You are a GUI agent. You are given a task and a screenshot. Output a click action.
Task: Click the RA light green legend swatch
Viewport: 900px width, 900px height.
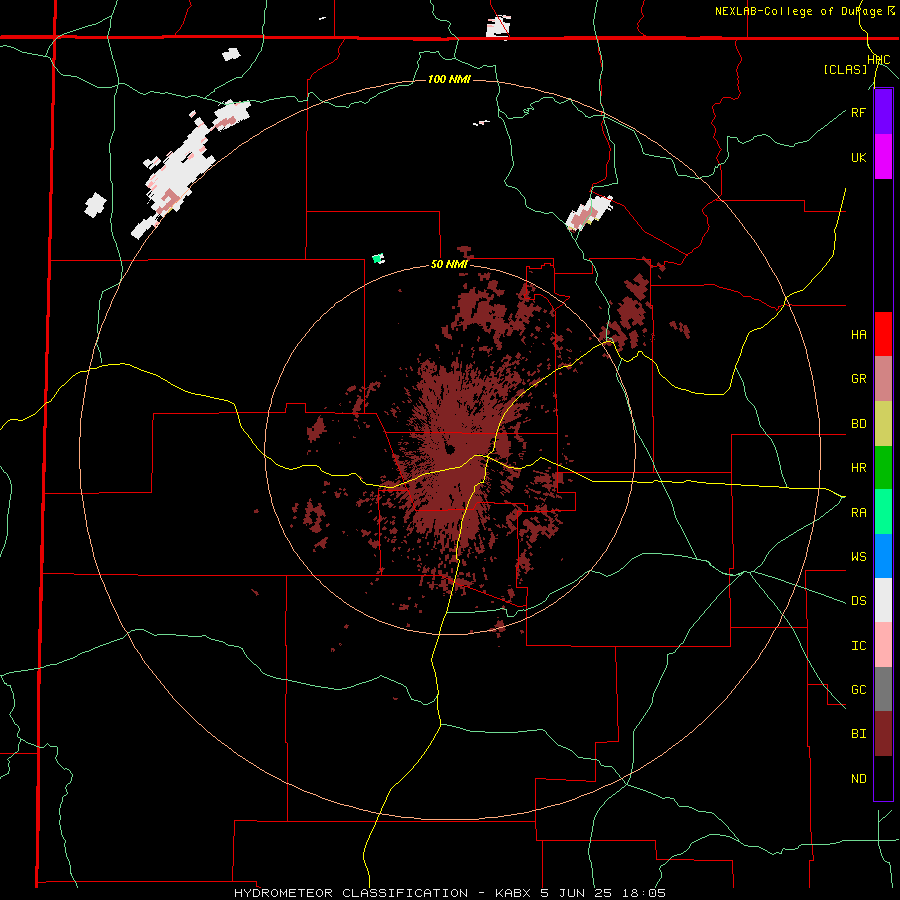[883, 512]
